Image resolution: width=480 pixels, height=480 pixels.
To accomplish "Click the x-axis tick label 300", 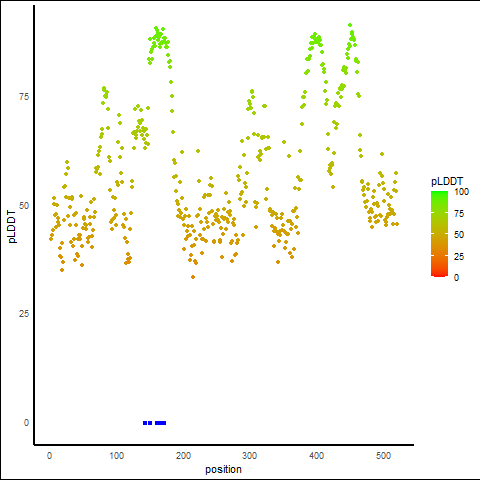I will [x=250, y=456].
